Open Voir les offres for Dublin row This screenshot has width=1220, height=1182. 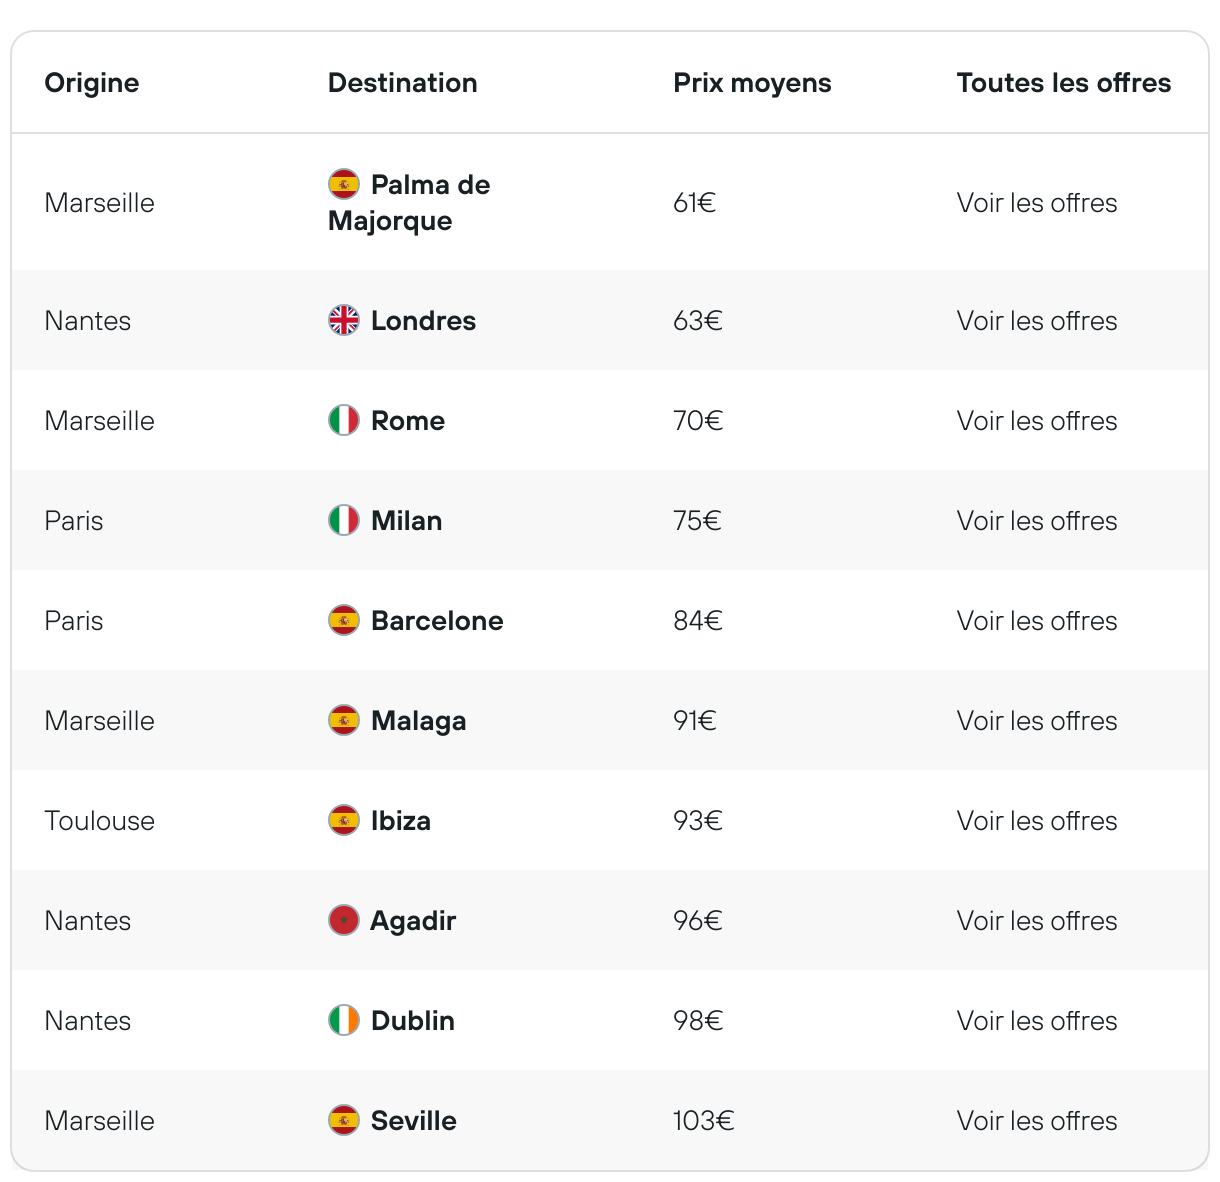click(1037, 1021)
